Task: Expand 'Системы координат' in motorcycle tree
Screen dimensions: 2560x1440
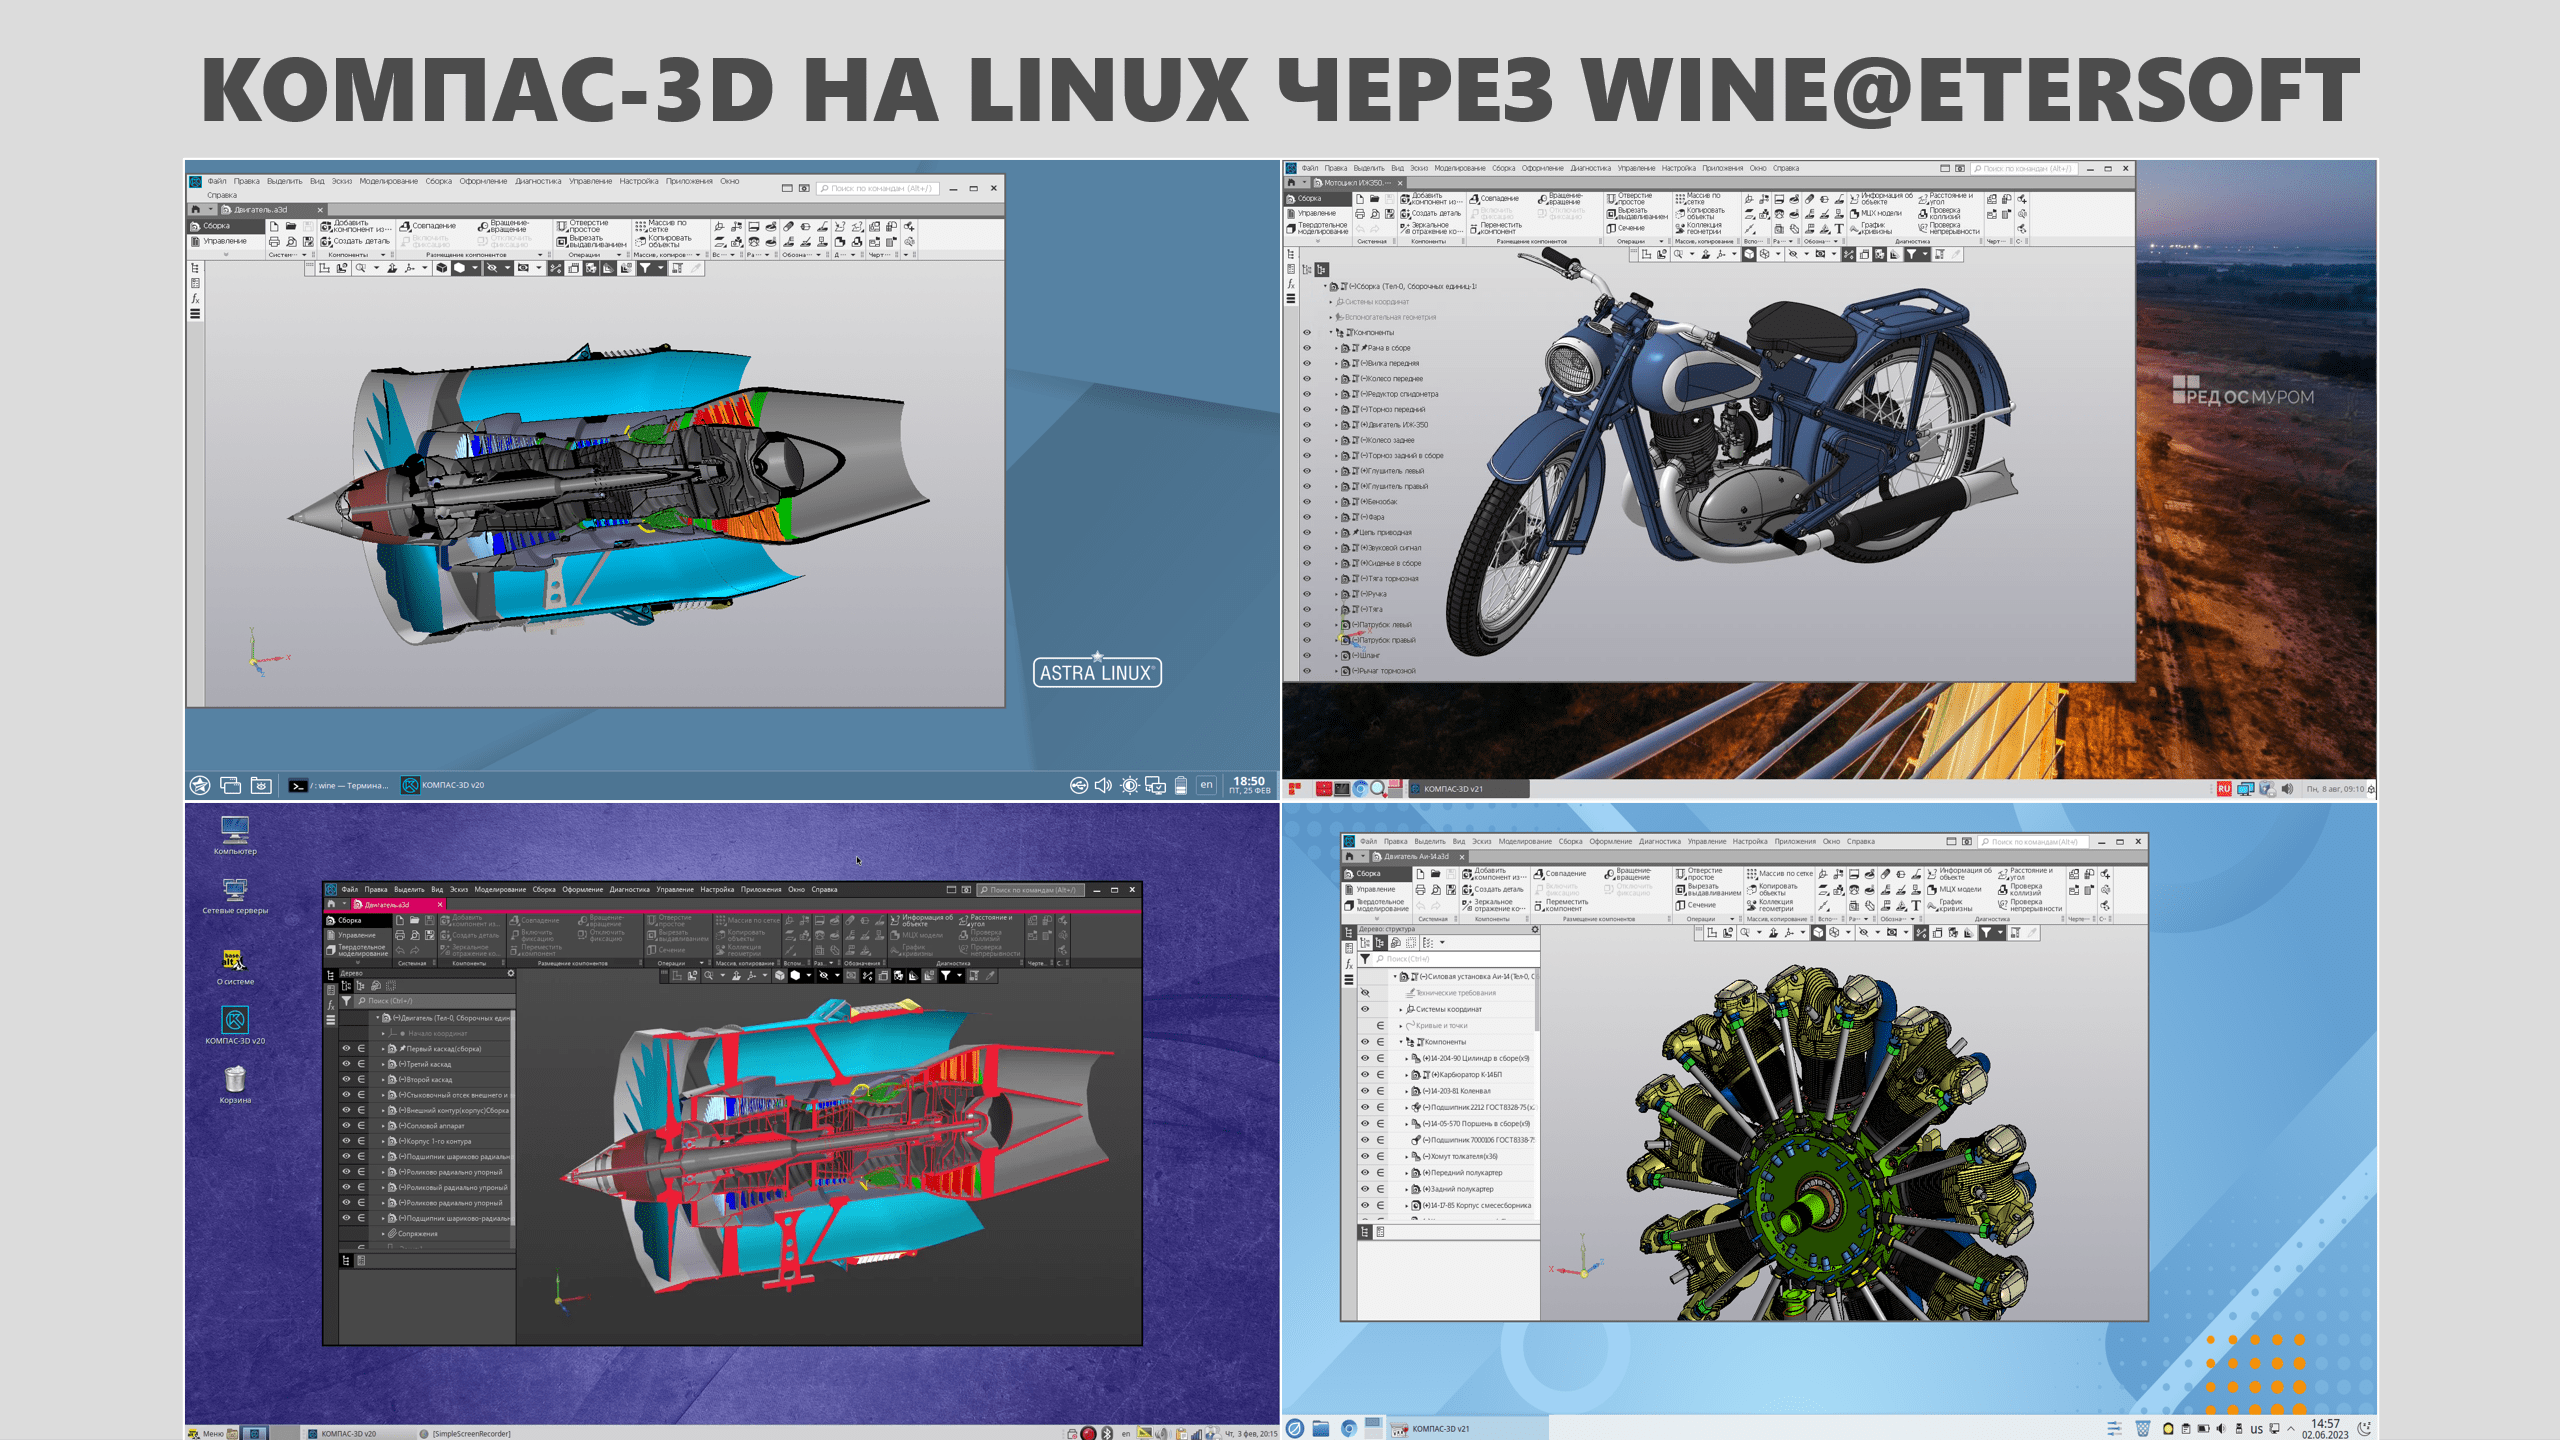Action: [x=1331, y=302]
